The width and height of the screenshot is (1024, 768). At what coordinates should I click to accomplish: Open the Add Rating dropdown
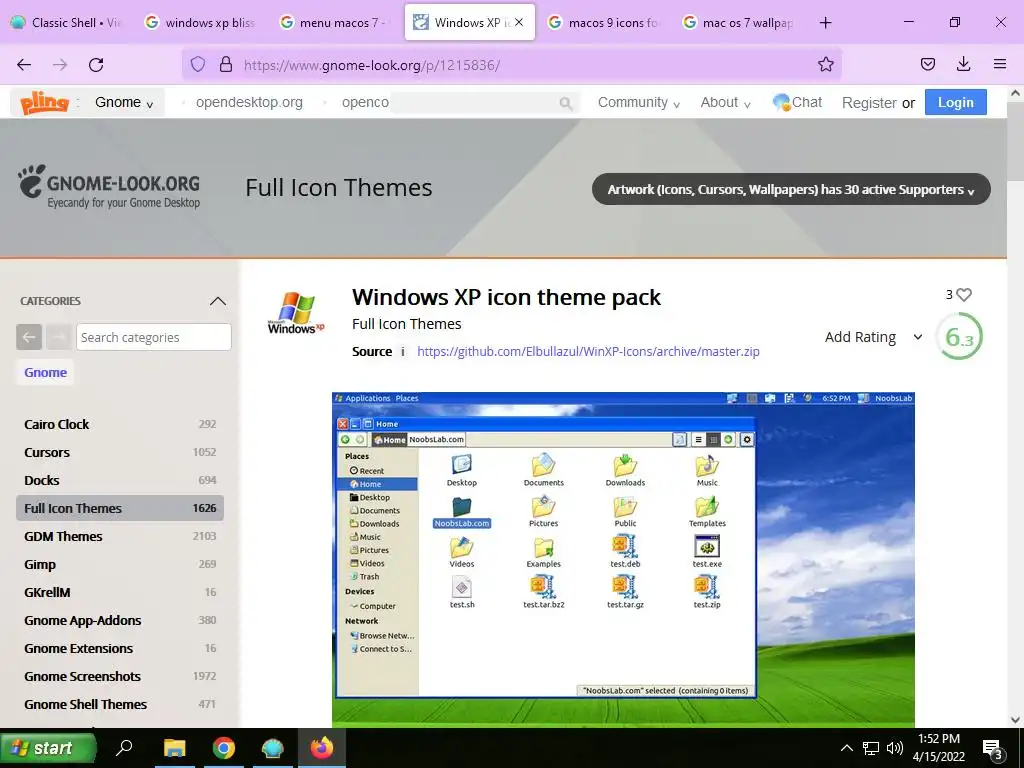pyautogui.click(x=874, y=337)
